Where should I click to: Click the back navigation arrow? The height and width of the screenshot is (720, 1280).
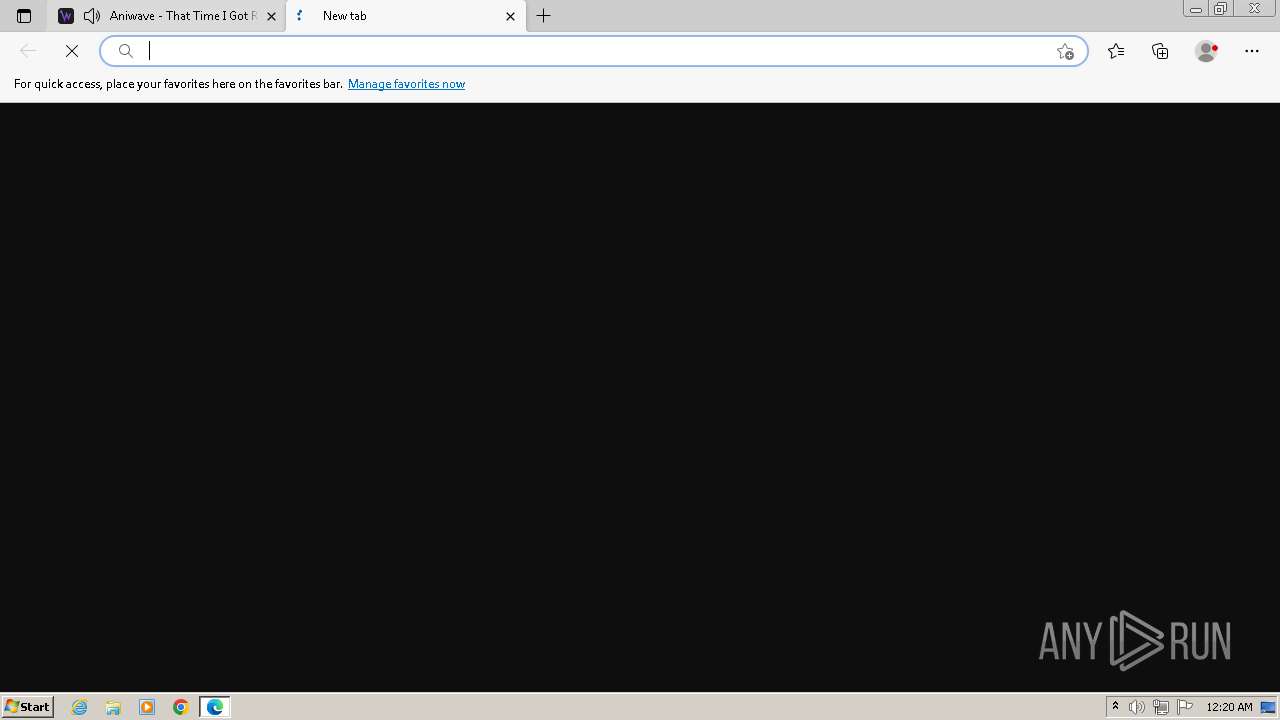[28, 51]
